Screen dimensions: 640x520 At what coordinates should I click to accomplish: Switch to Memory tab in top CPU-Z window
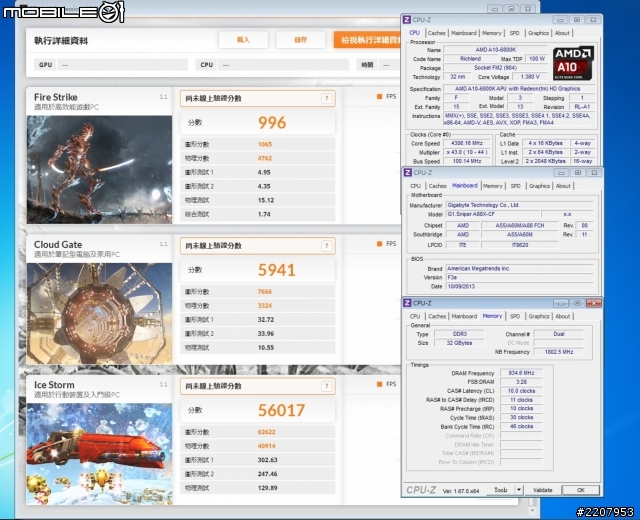pyautogui.click(x=491, y=33)
